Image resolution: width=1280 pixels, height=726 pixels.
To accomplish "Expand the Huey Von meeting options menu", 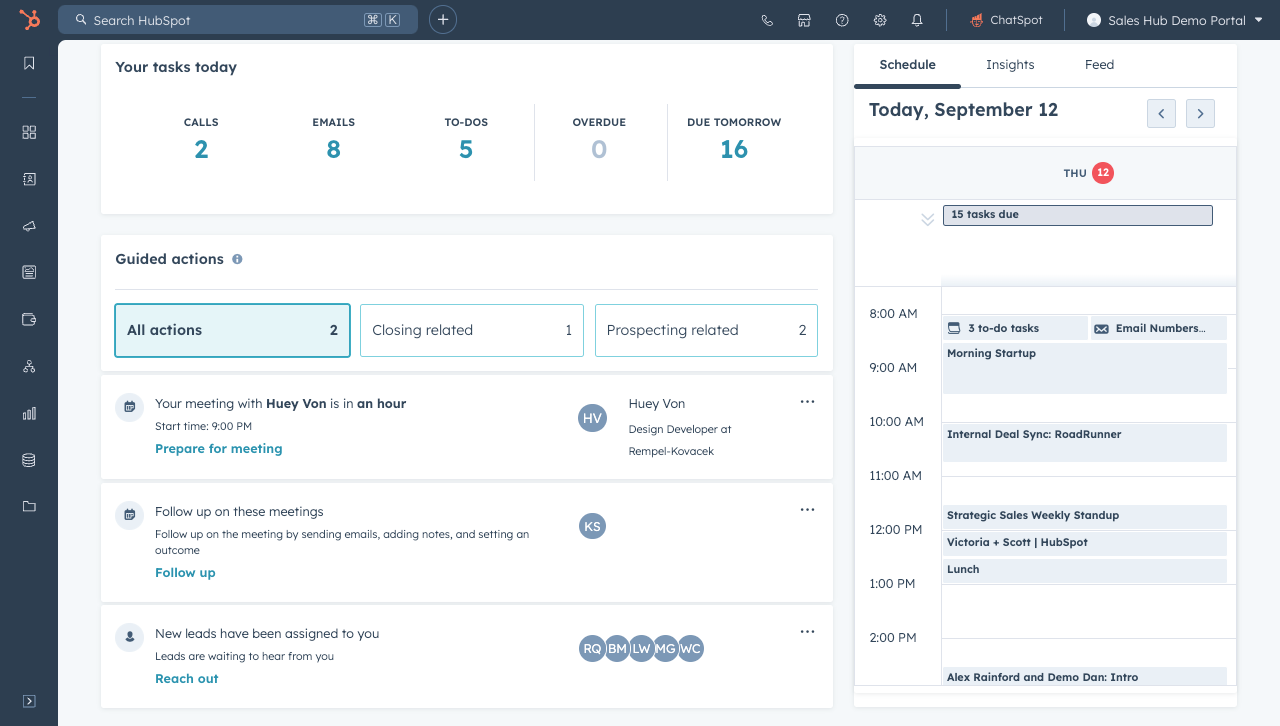I will click(x=807, y=401).
